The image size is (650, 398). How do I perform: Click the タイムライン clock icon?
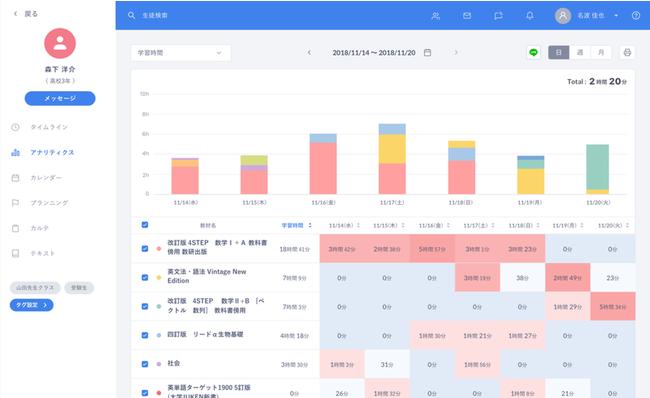[x=15, y=127]
